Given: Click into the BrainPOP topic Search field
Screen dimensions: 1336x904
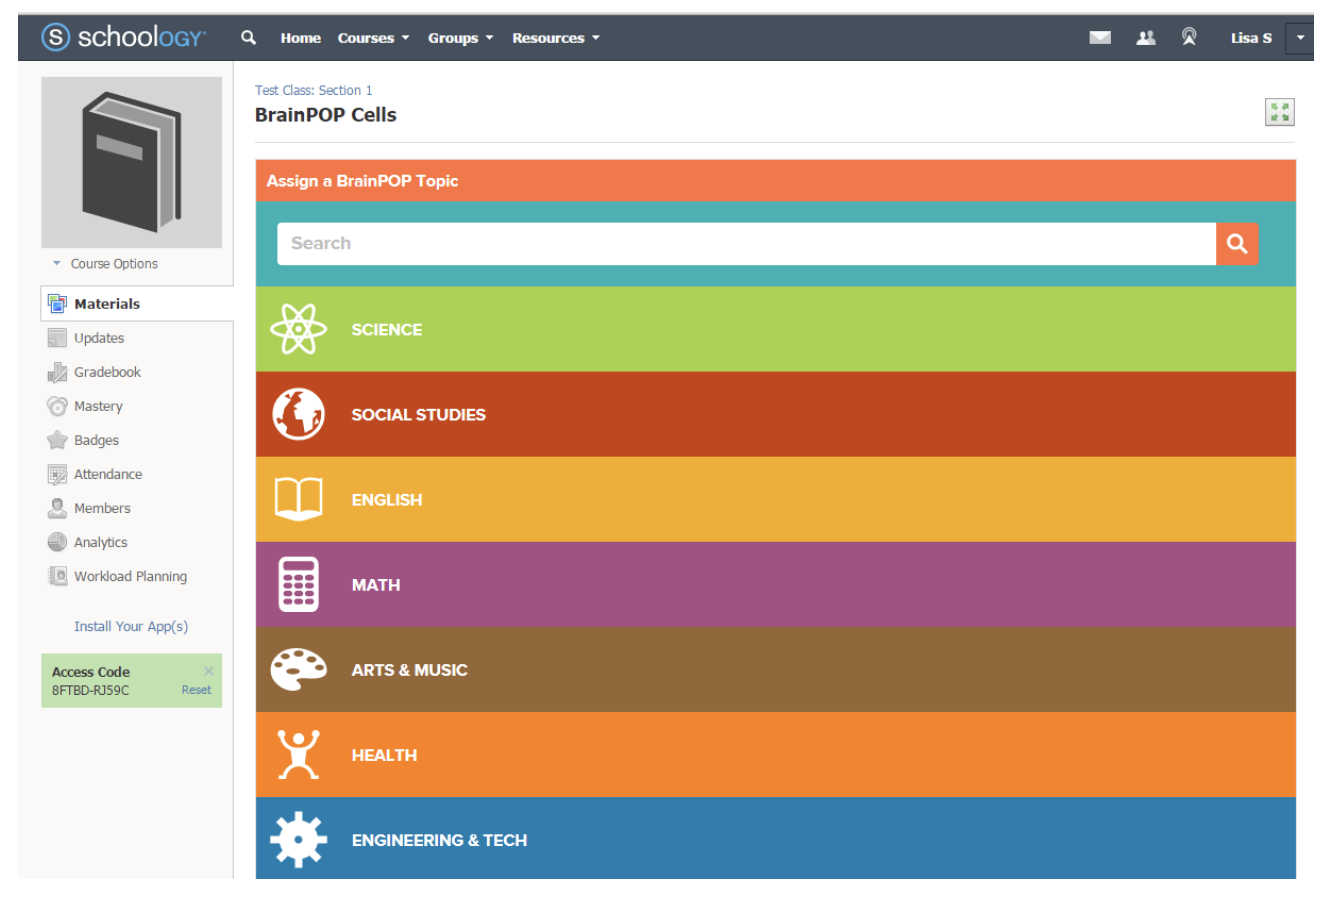Looking at the screenshot, I should tap(745, 244).
